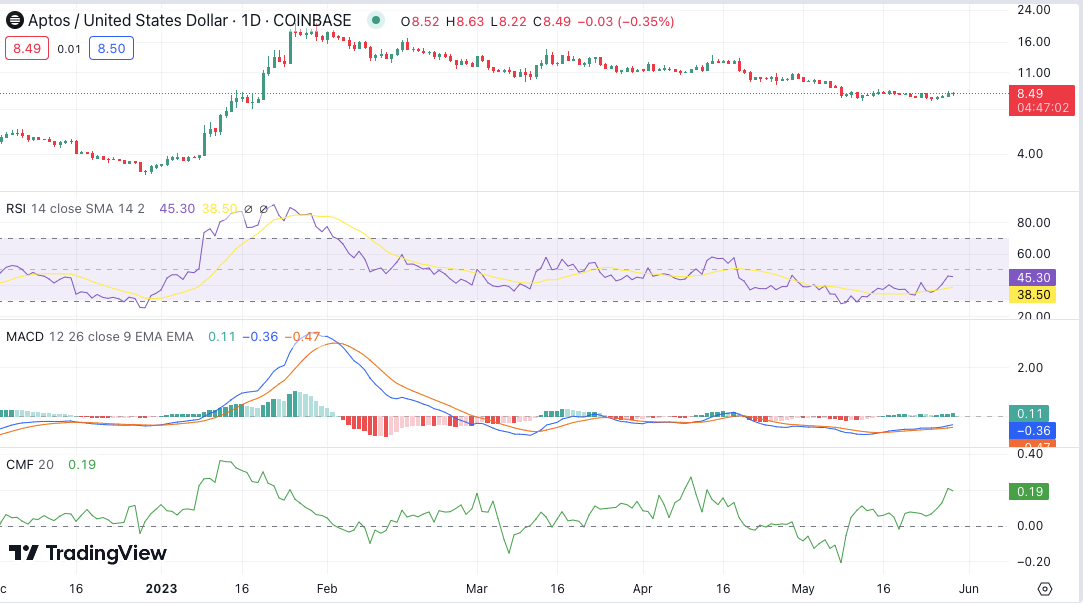
Task: Click the 2023 label on time axis
Action: click(x=161, y=588)
